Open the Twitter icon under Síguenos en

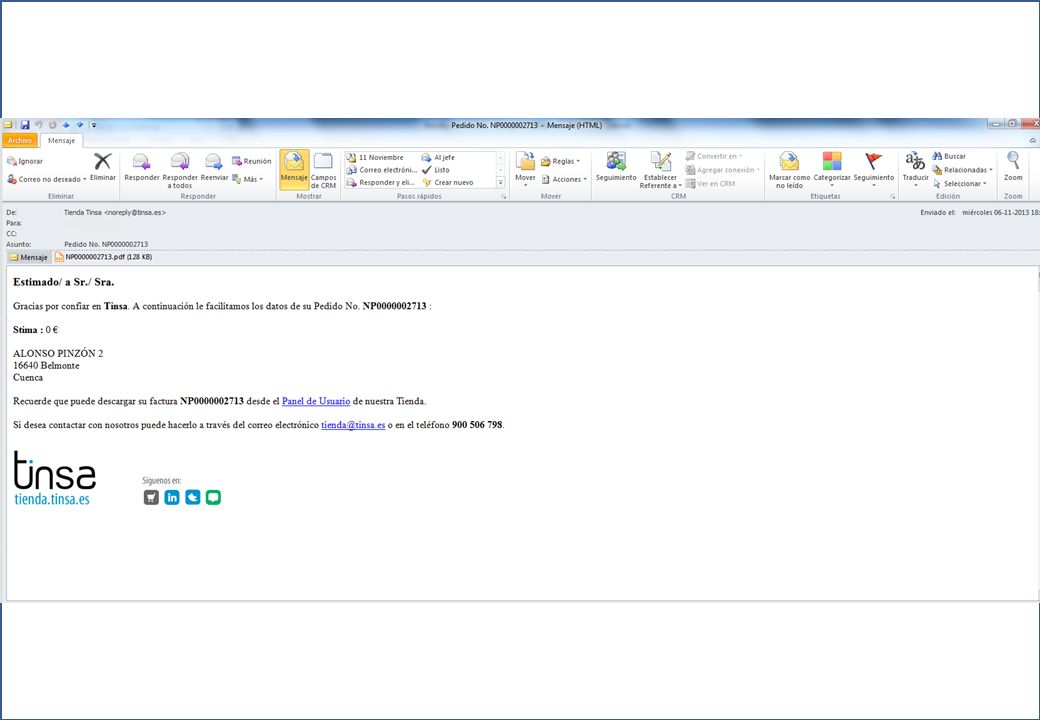coord(192,497)
